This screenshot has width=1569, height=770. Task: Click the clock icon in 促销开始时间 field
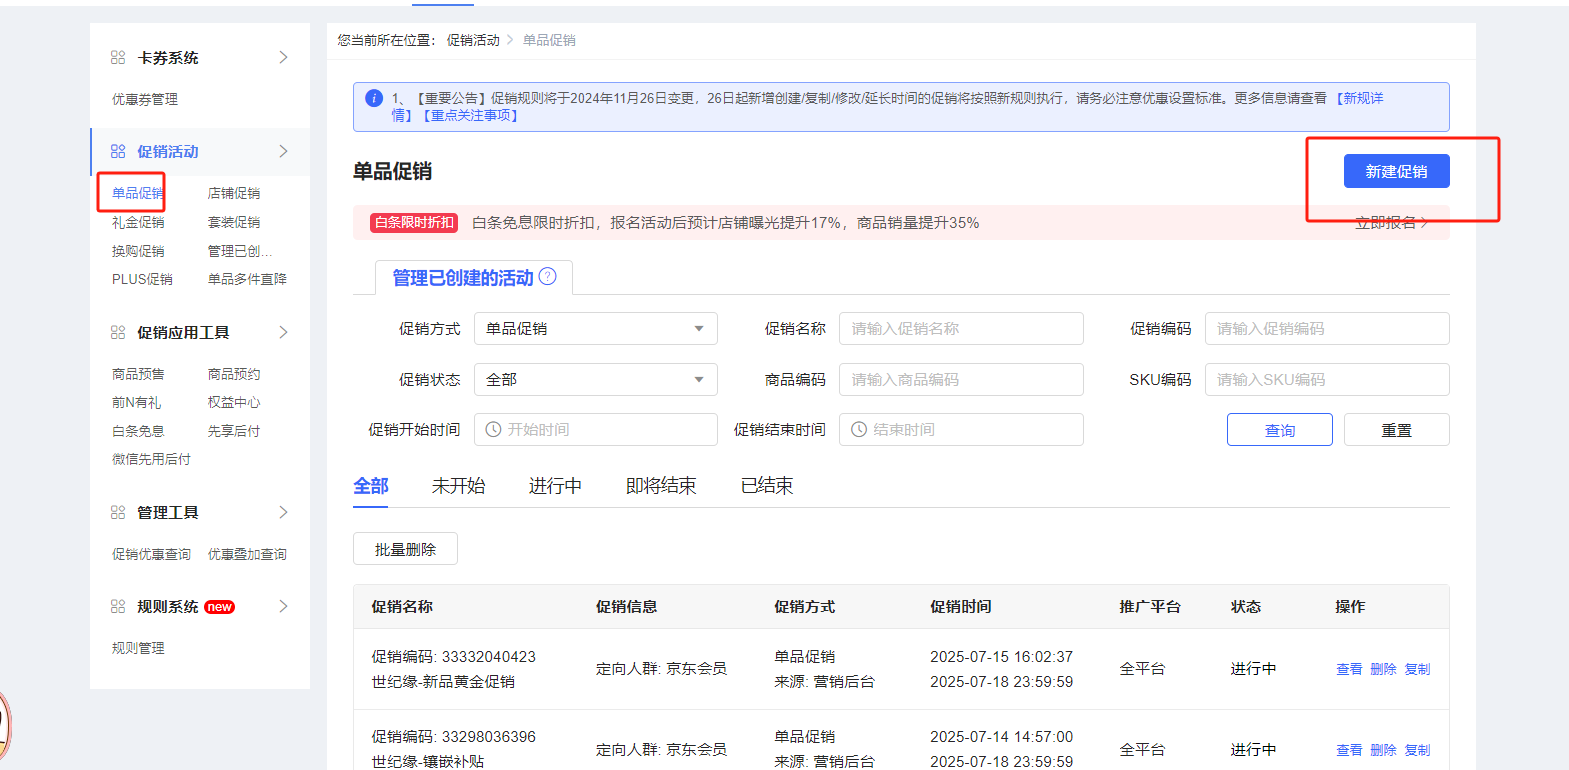pyautogui.click(x=493, y=430)
